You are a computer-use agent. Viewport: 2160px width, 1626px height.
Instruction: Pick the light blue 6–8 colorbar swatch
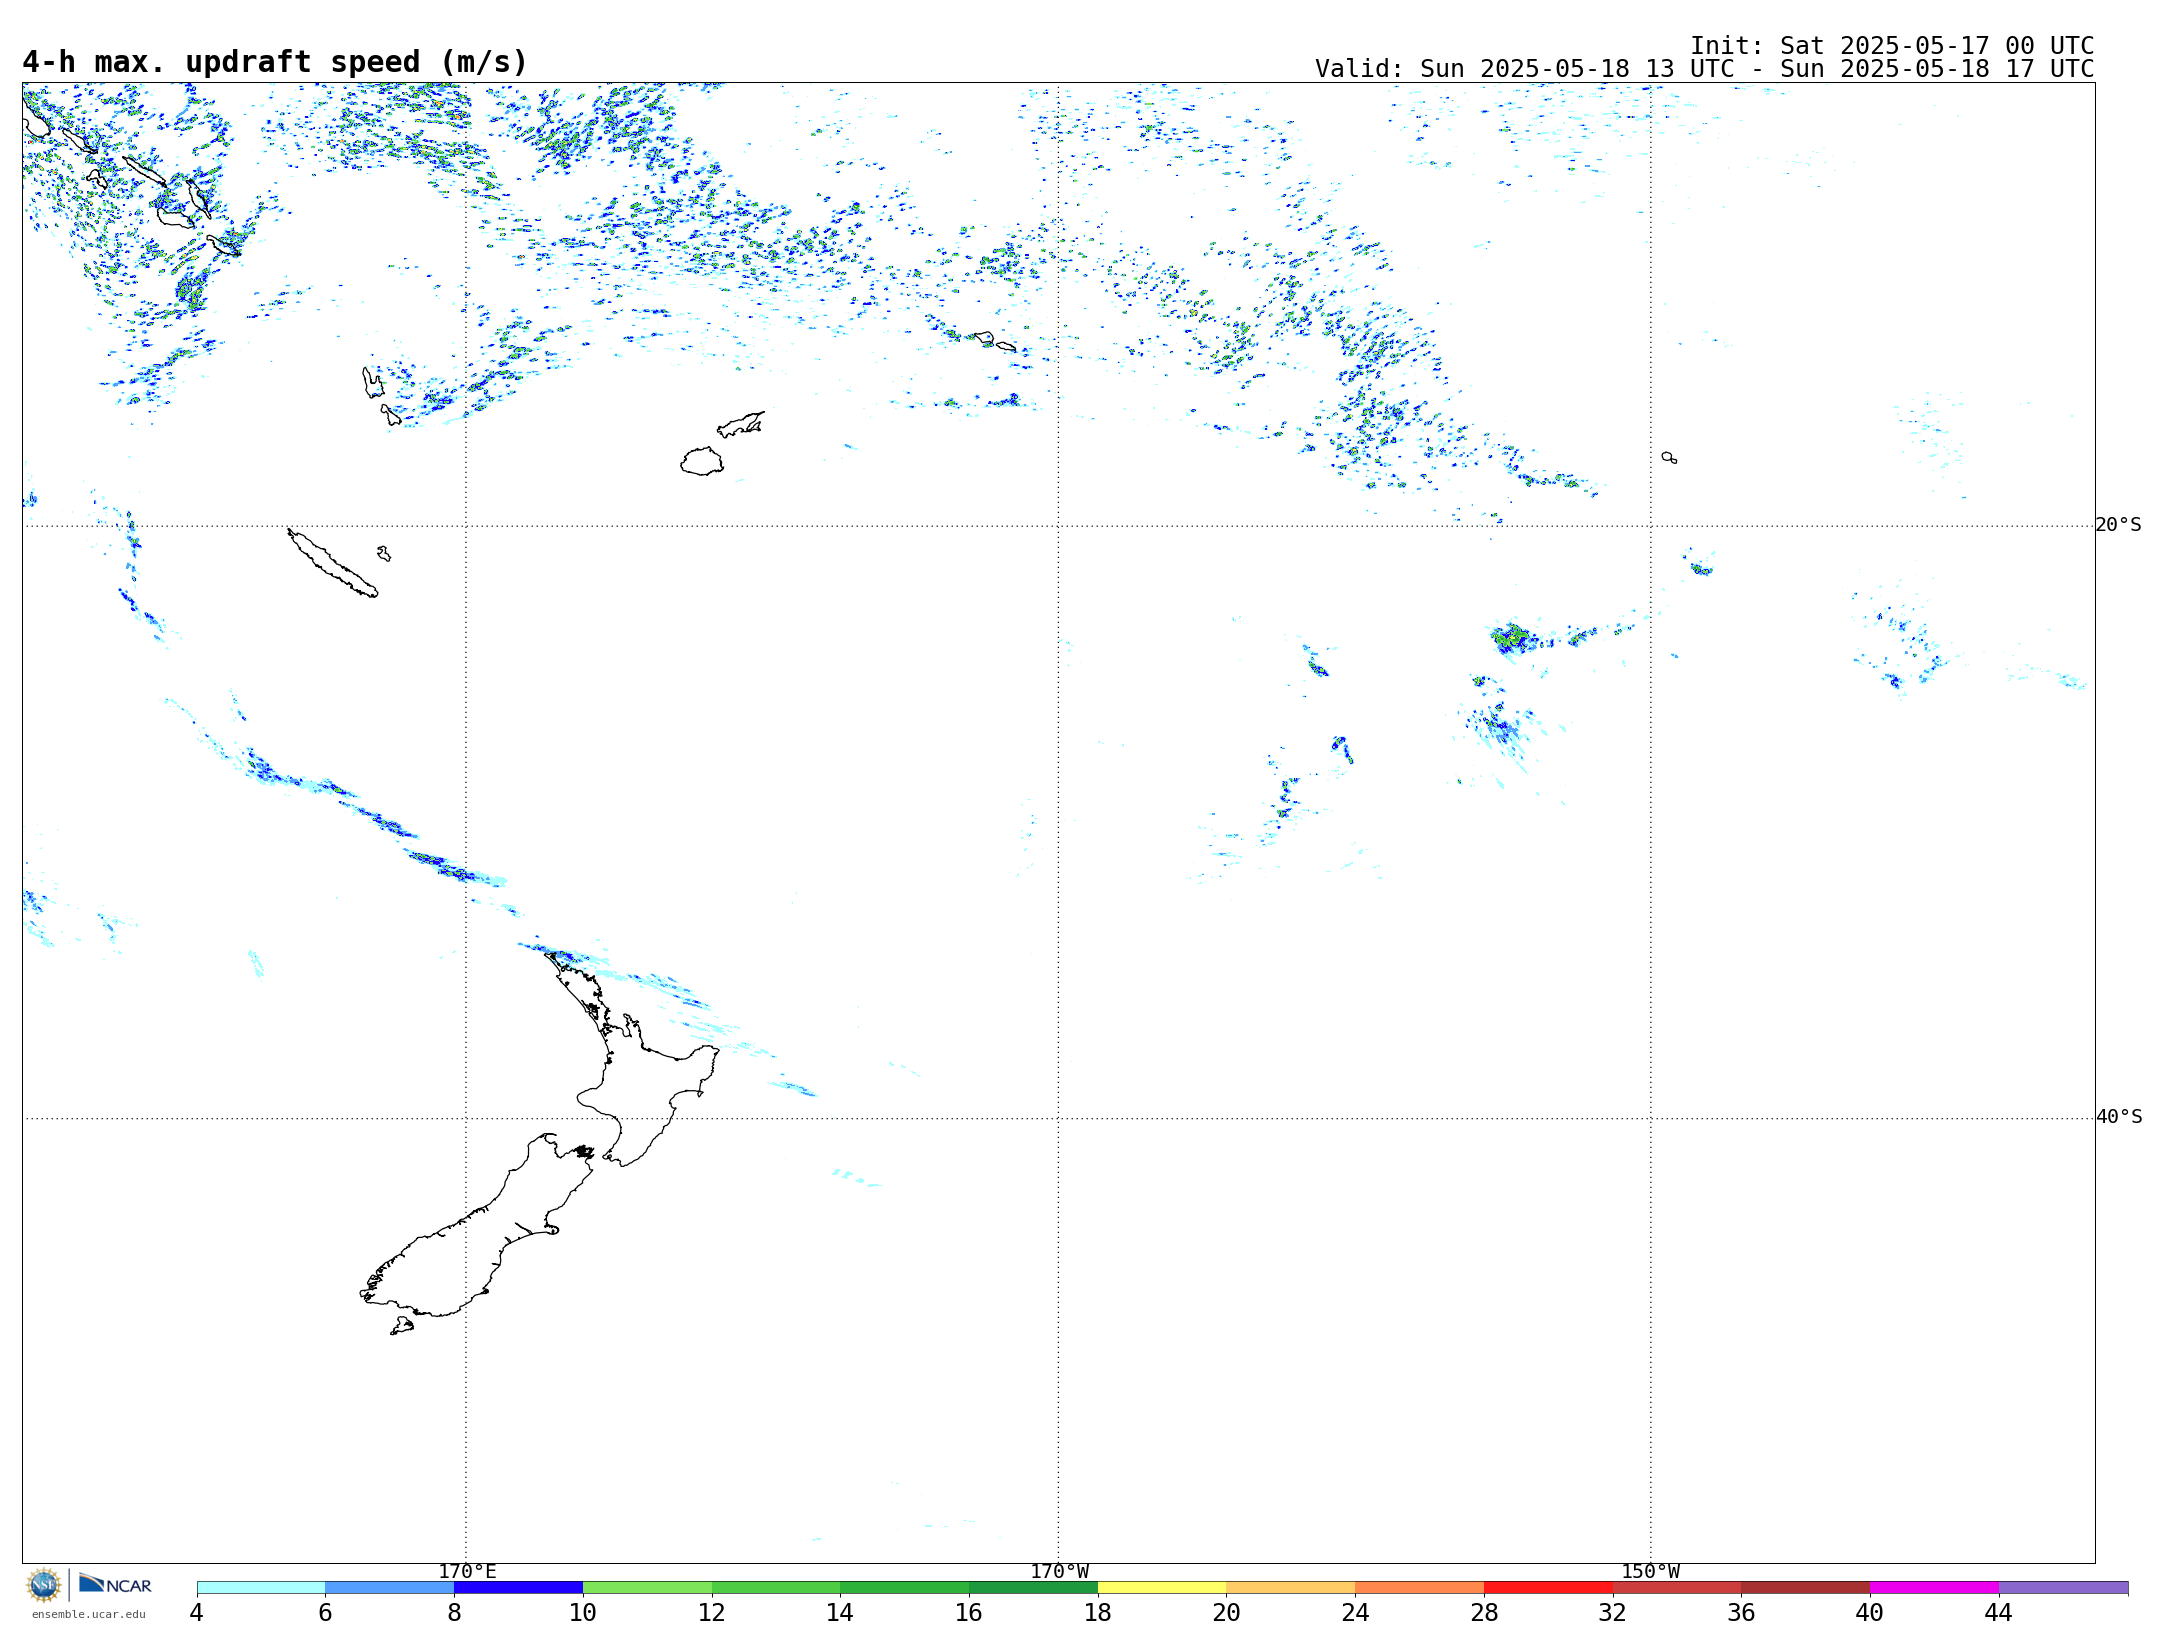[x=390, y=1587]
